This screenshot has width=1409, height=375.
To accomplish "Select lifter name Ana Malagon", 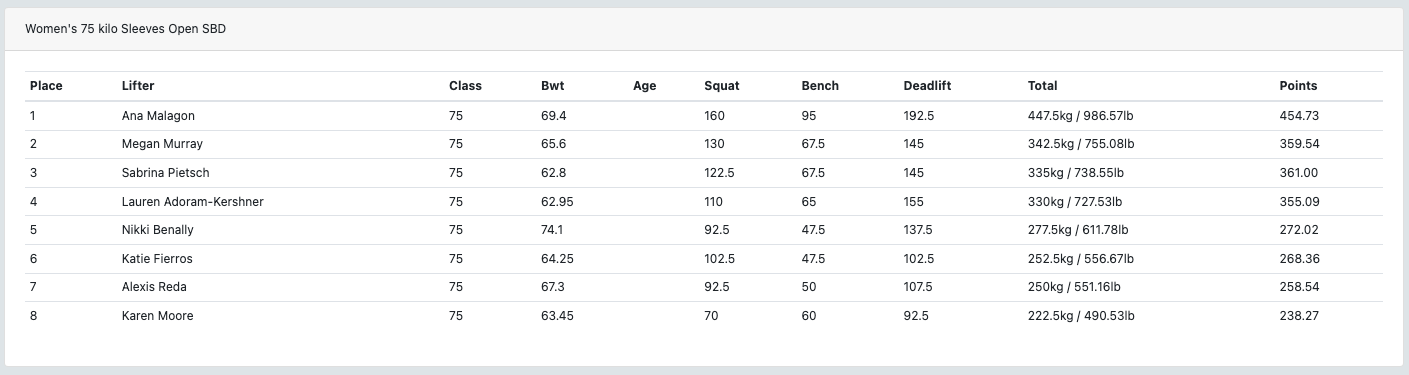I will tap(158, 116).
